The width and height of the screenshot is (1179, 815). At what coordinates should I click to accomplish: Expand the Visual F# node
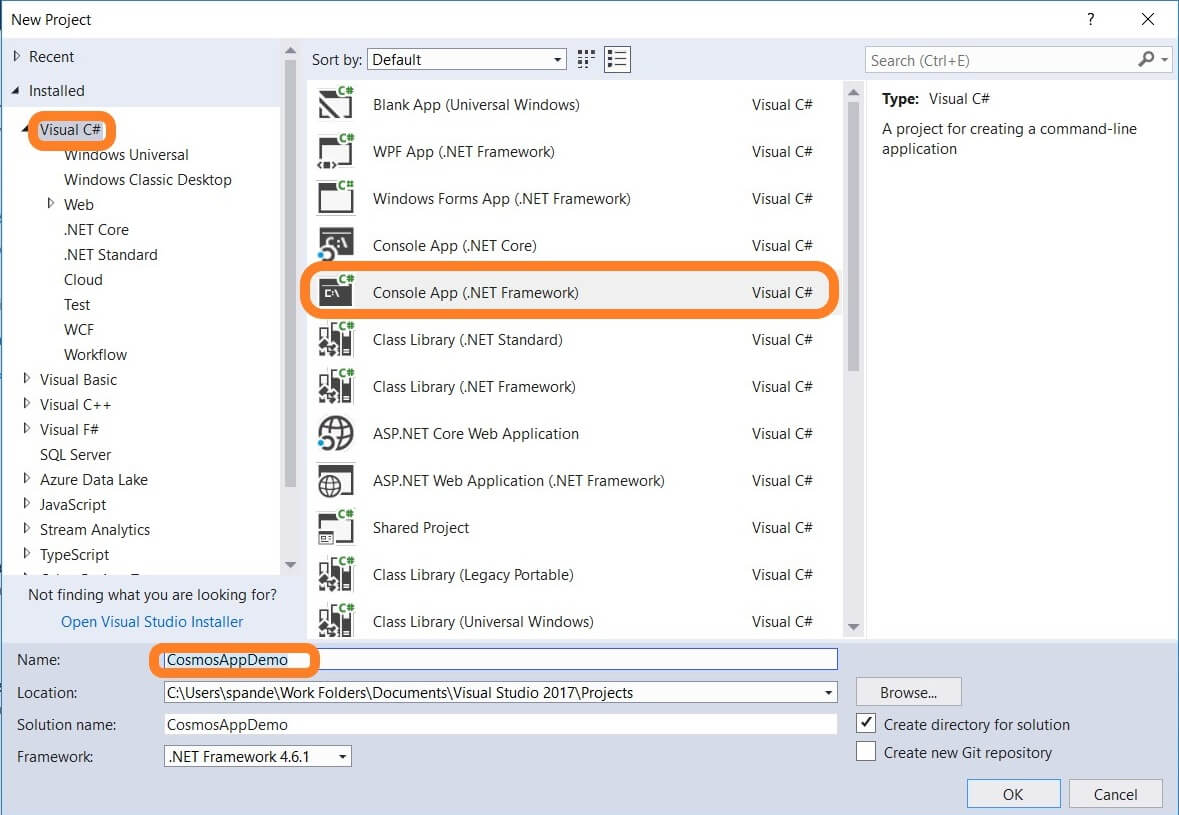(x=26, y=429)
